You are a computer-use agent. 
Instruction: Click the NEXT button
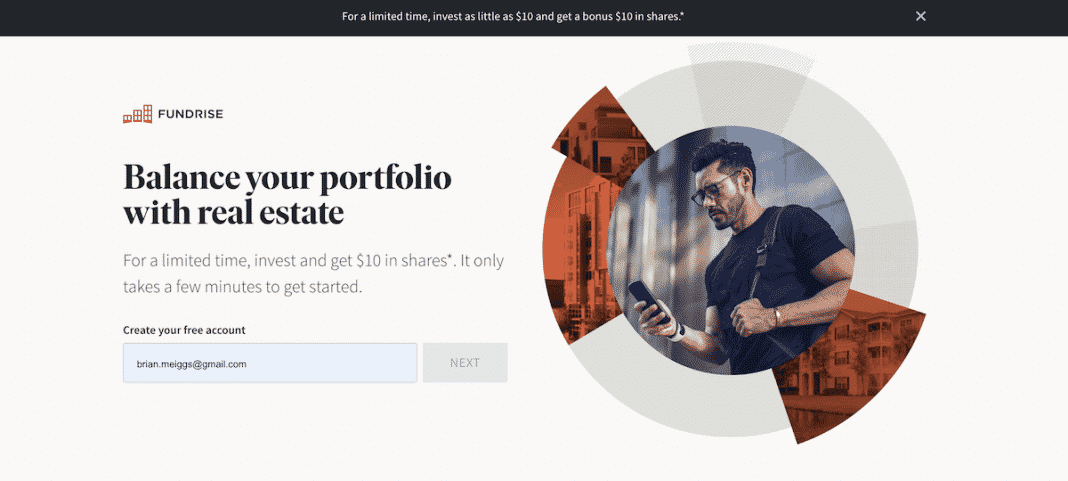coord(465,363)
